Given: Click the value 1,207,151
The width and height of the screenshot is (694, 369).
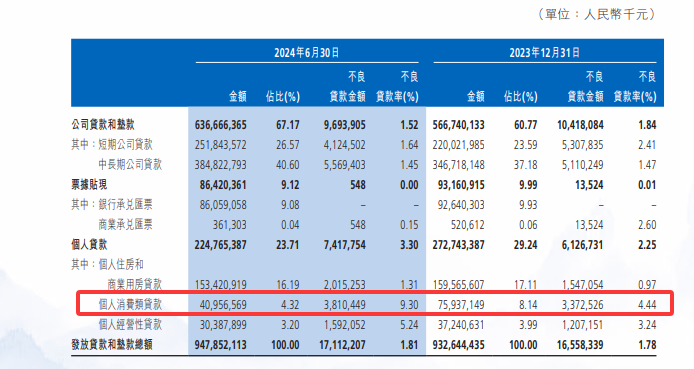Looking at the screenshot, I should [582, 325].
